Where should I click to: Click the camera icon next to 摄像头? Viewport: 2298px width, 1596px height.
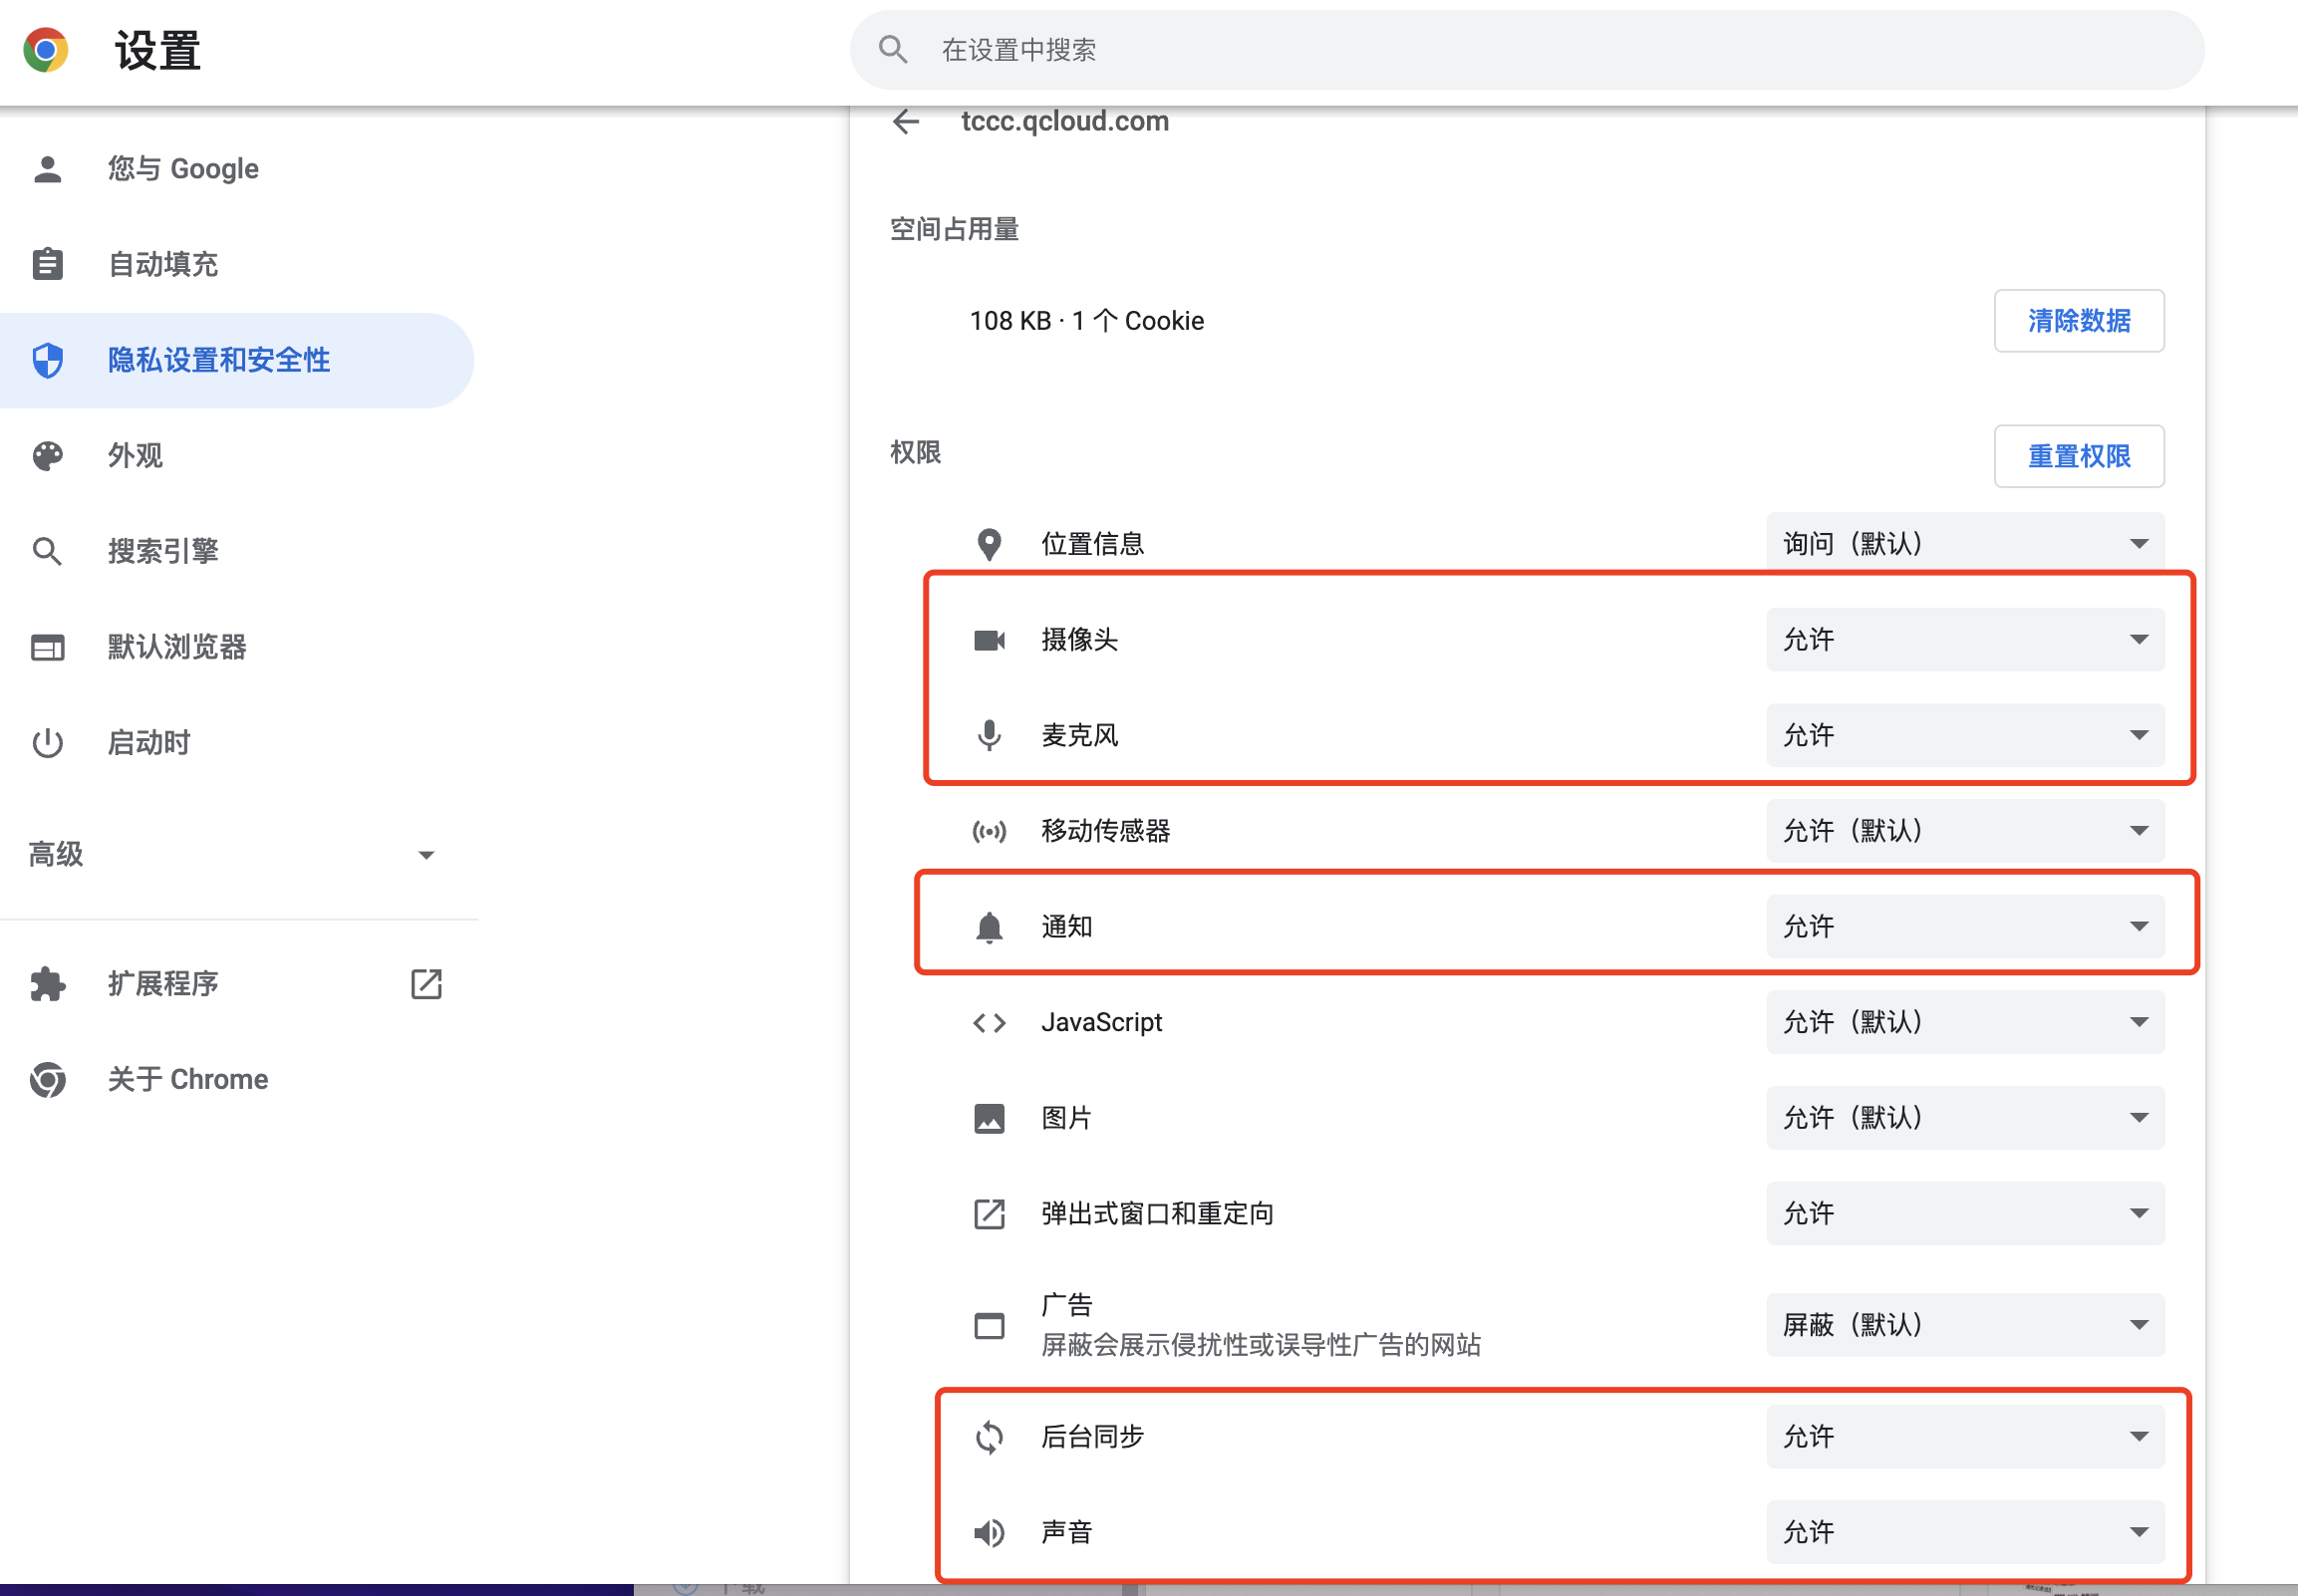click(989, 640)
